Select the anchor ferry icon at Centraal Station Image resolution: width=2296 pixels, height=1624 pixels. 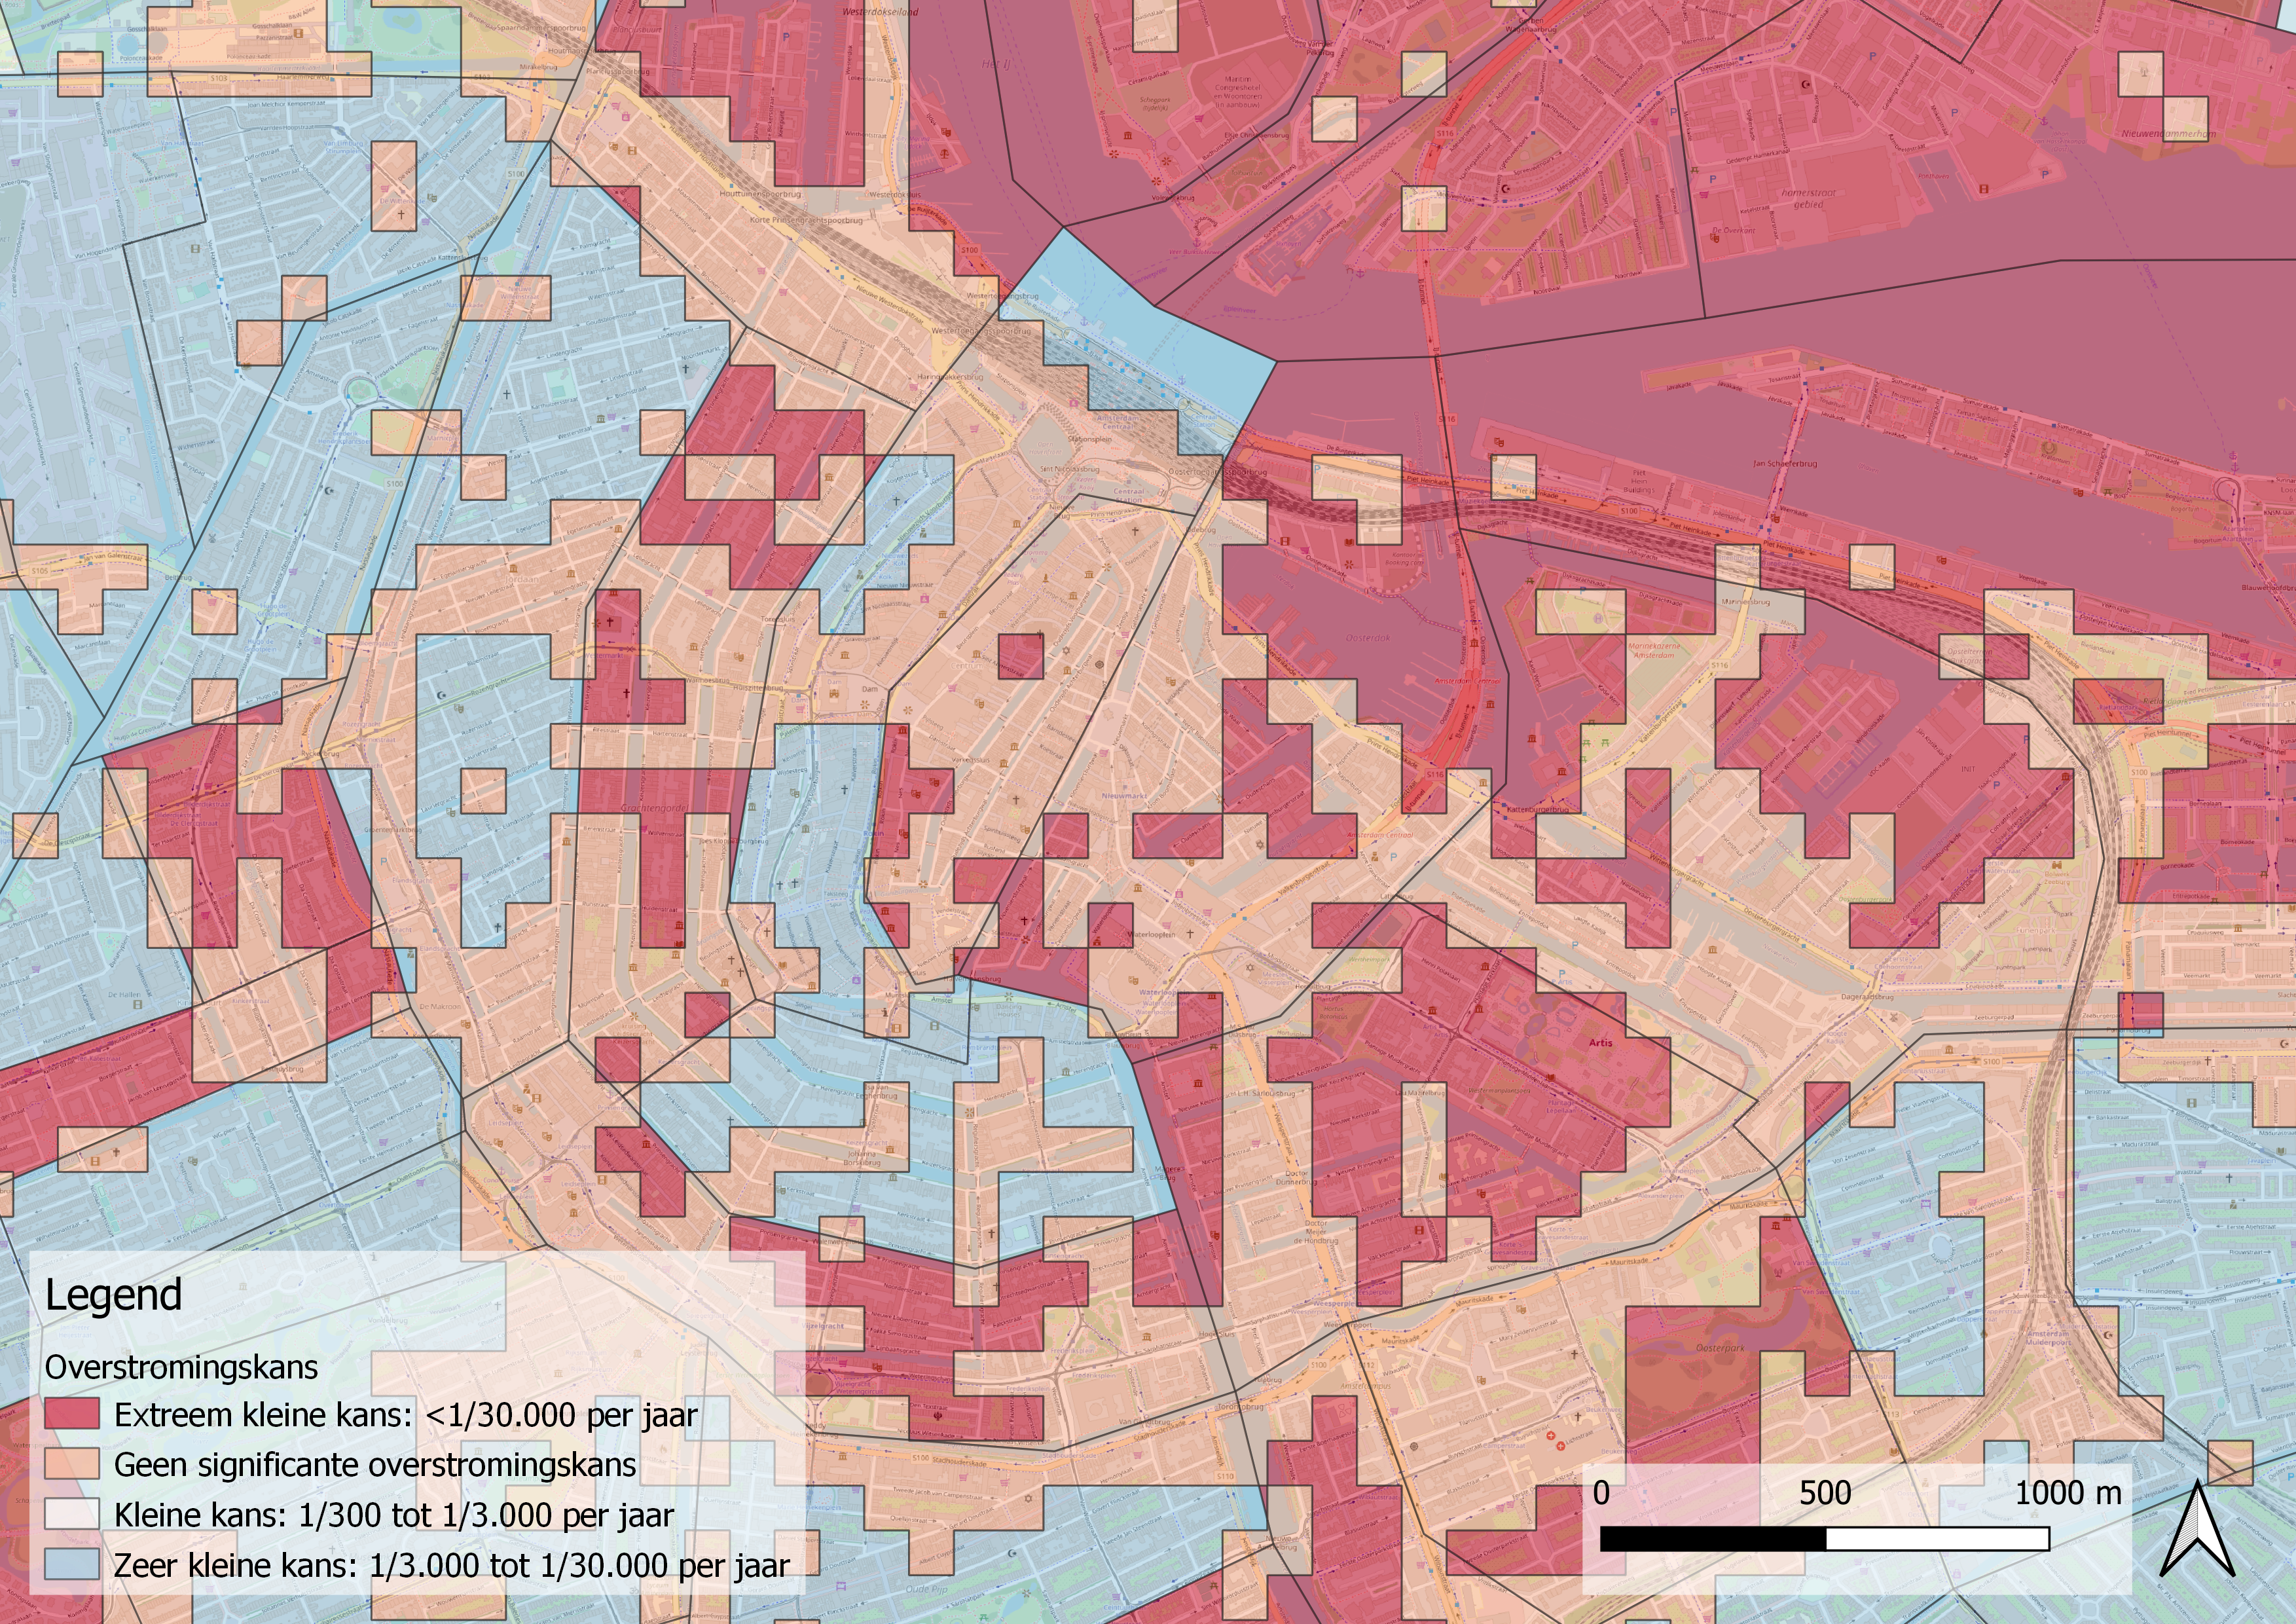pos(1095,506)
